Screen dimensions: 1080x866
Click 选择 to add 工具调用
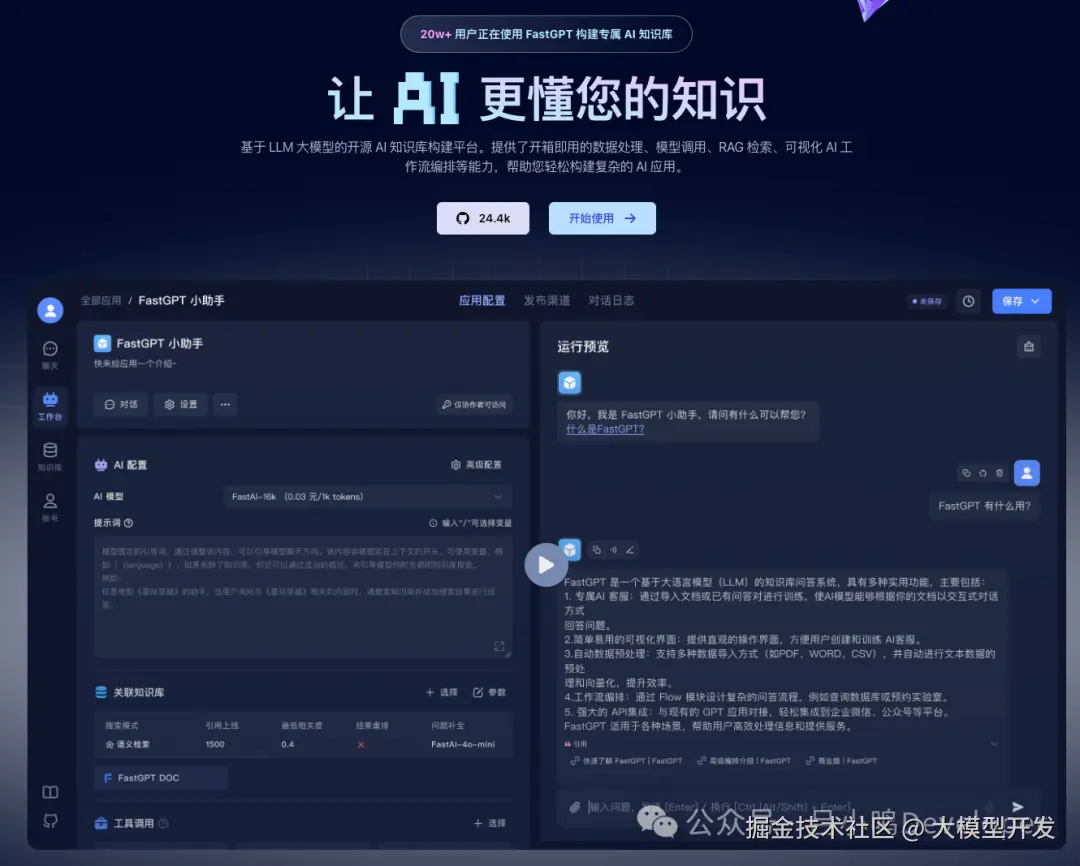coord(490,823)
